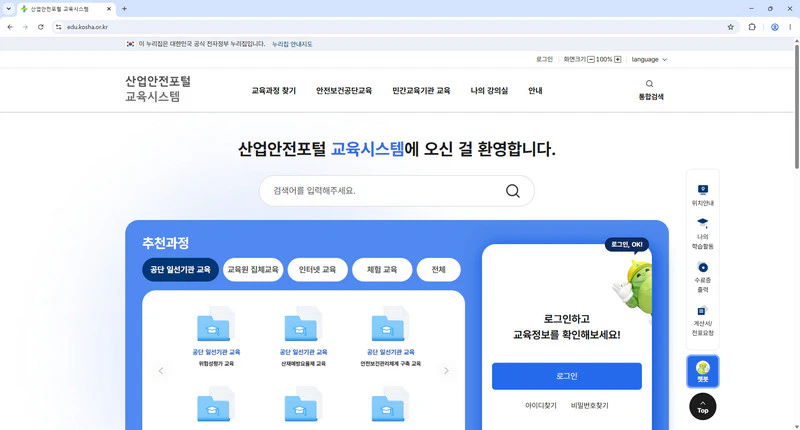Click the blue 로그인 button
The height and width of the screenshot is (430, 800).
pyautogui.click(x=567, y=376)
